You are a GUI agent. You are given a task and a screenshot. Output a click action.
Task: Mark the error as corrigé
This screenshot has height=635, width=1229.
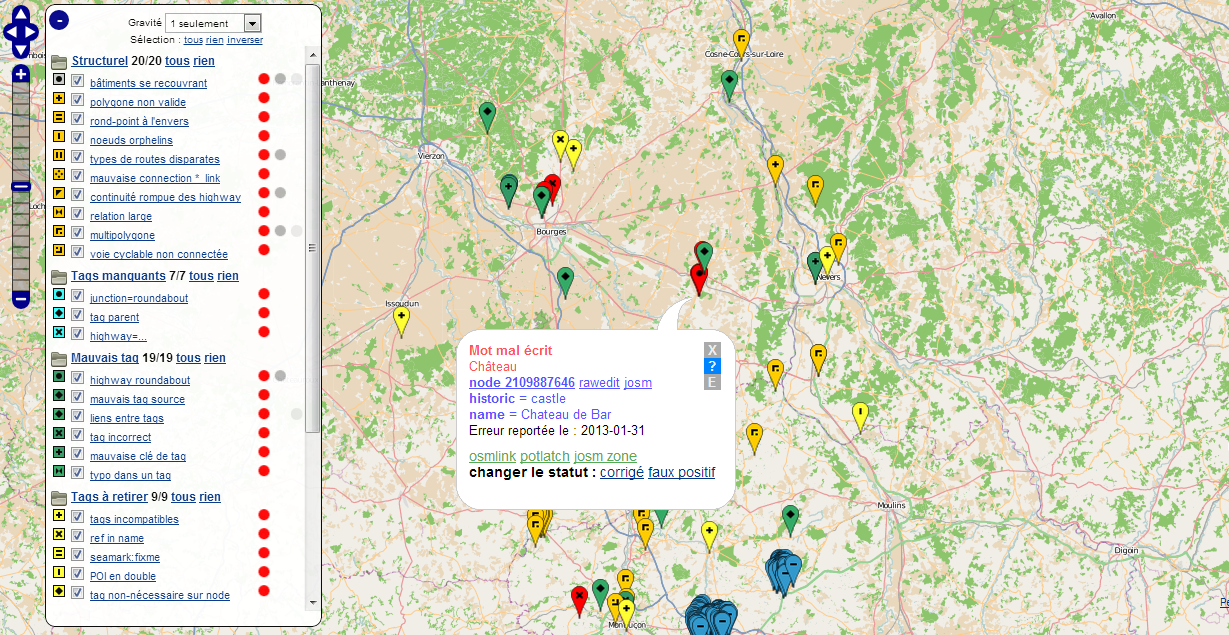[x=621, y=472]
